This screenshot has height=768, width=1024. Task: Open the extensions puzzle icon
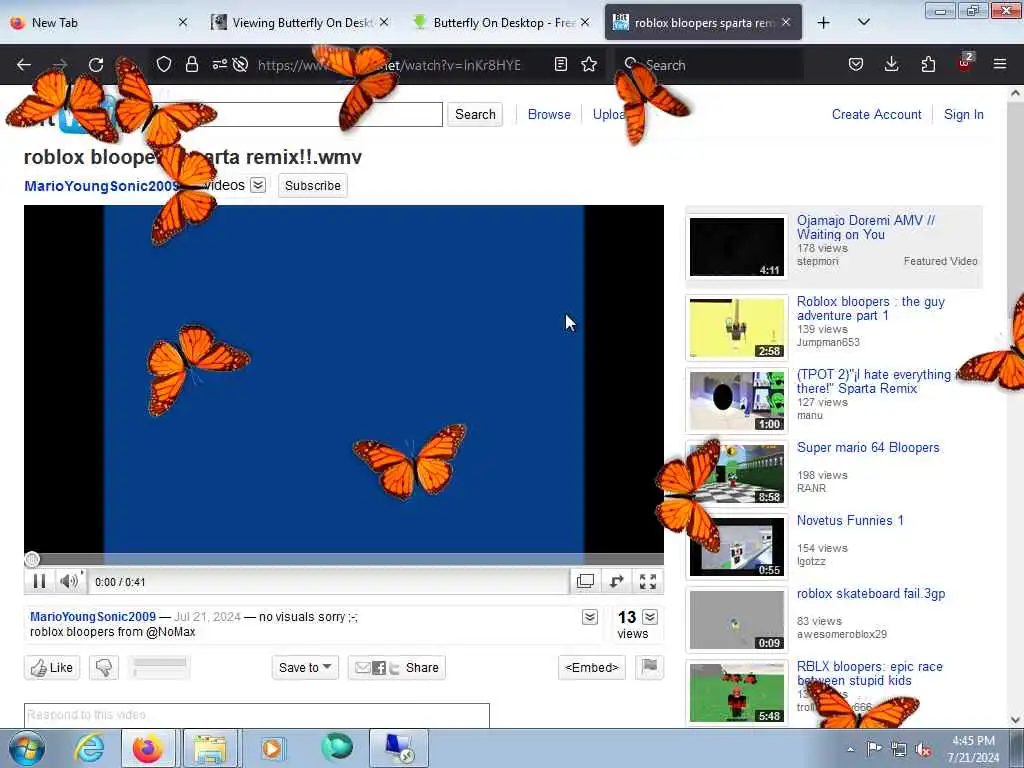(928, 64)
